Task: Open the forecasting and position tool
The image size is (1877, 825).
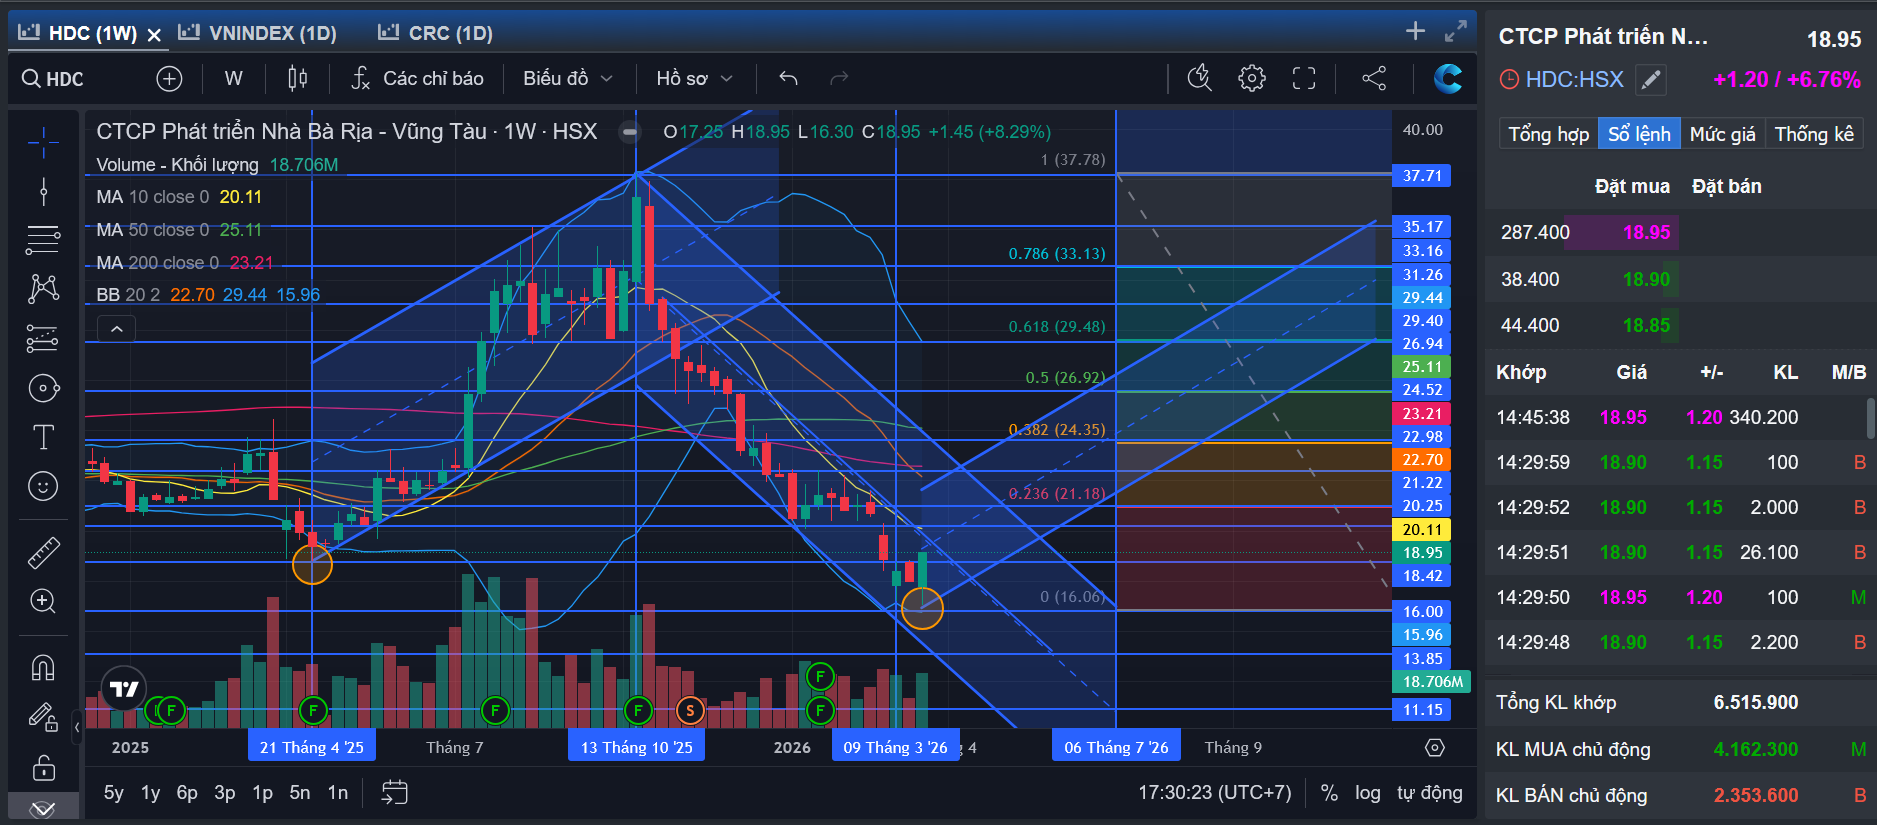Action: (x=43, y=339)
